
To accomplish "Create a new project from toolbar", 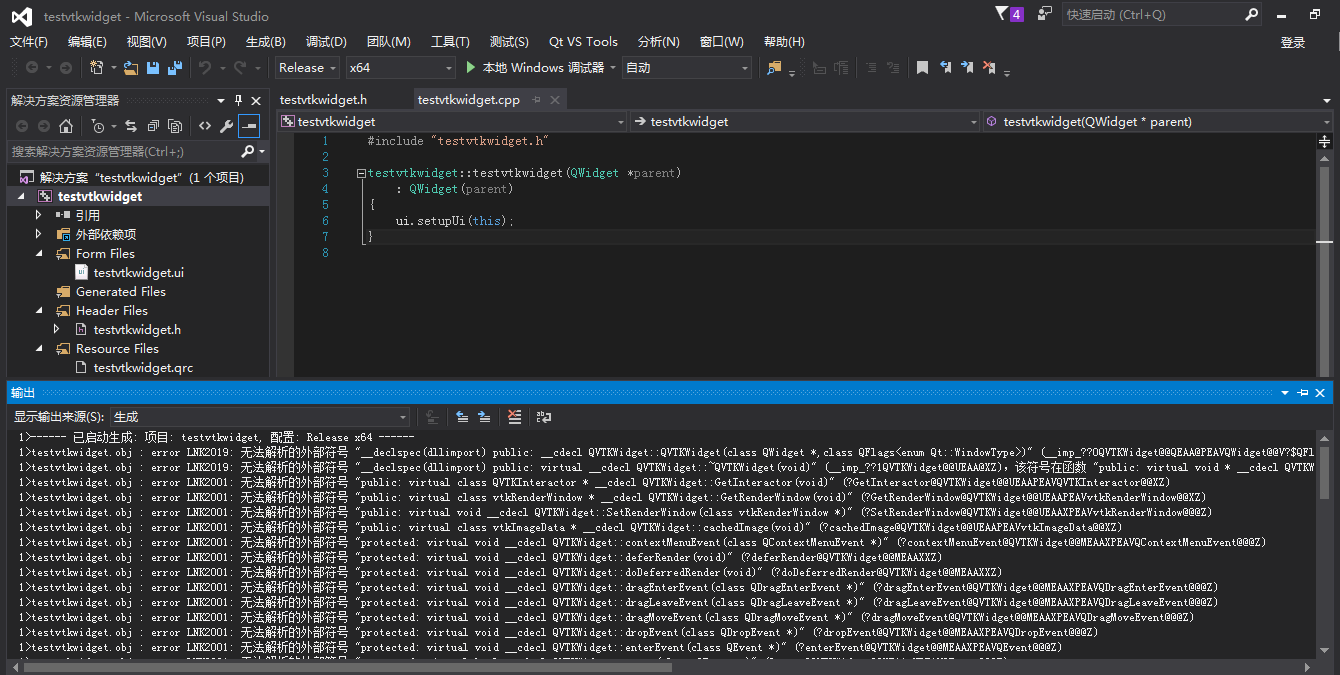I will coord(97,68).
